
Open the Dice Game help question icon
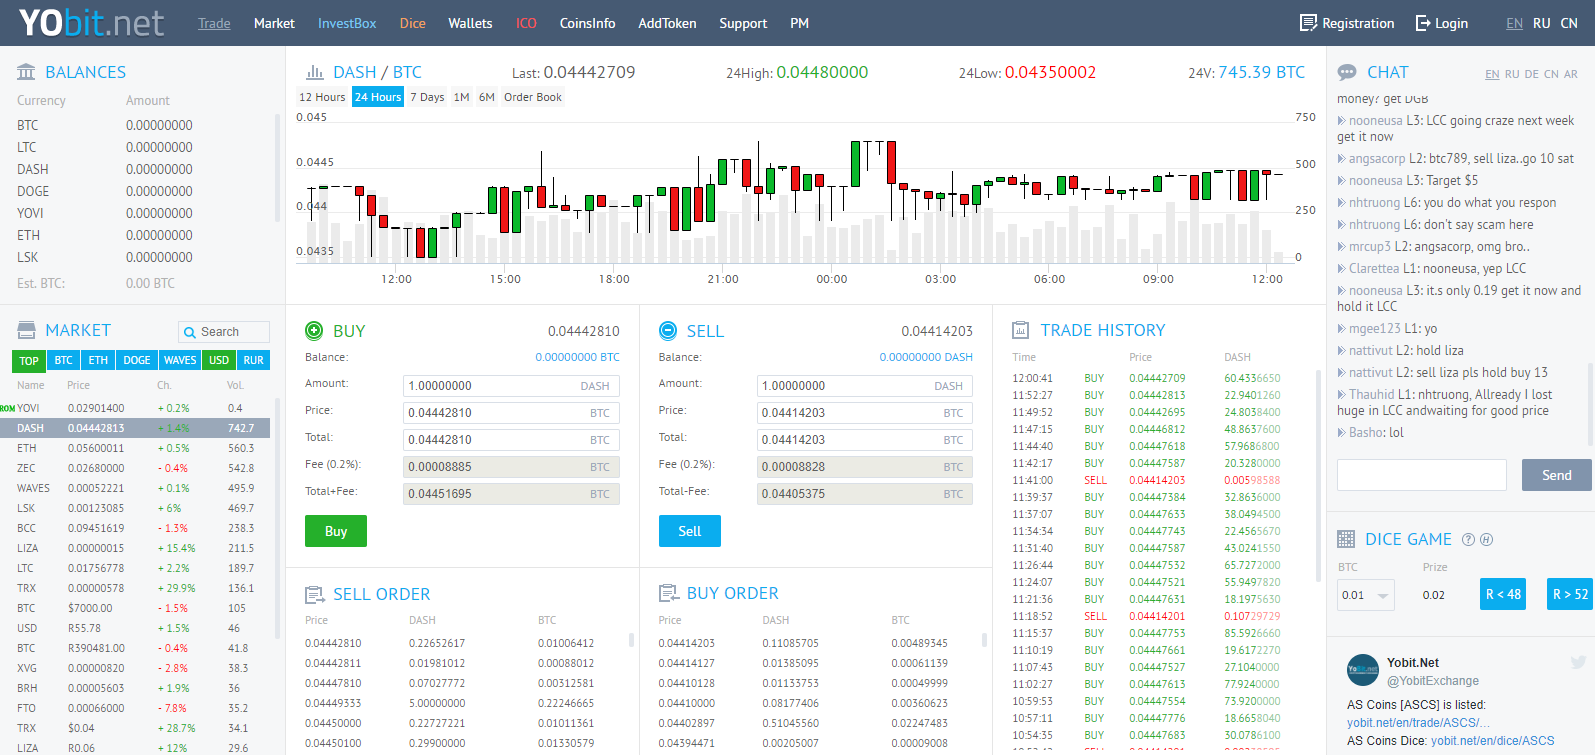pyautogui.click(x=1468, y=540)
